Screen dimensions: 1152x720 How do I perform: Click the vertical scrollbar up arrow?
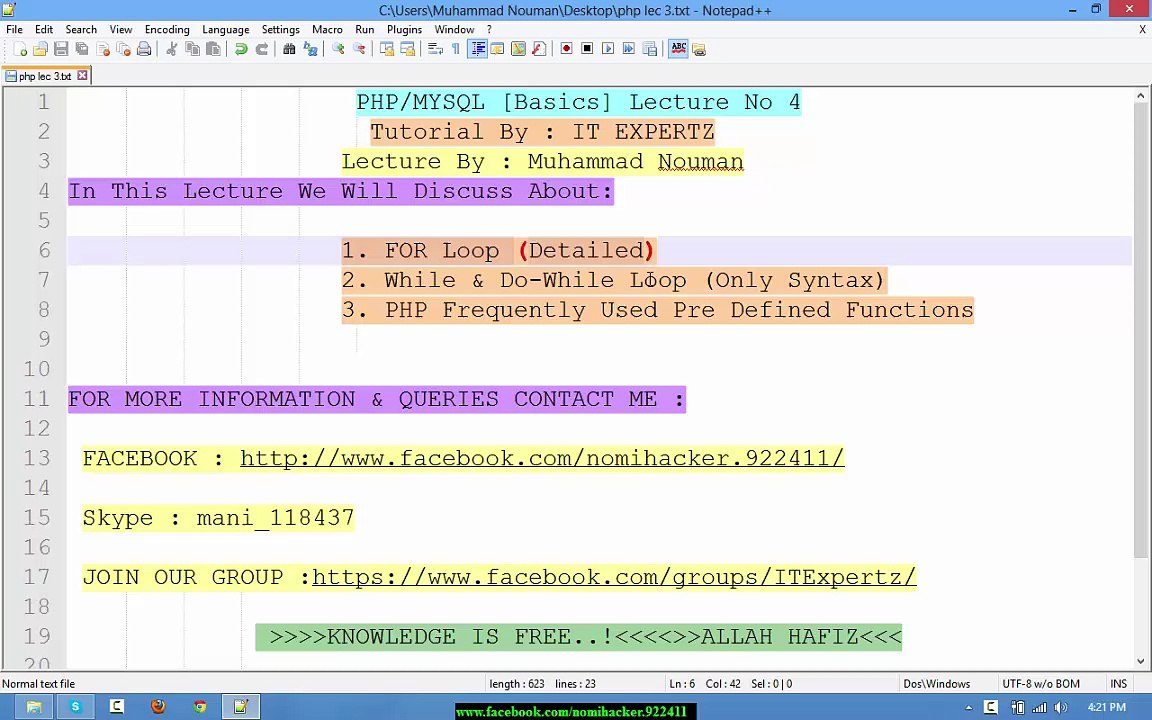click(x=1140, y=96)
